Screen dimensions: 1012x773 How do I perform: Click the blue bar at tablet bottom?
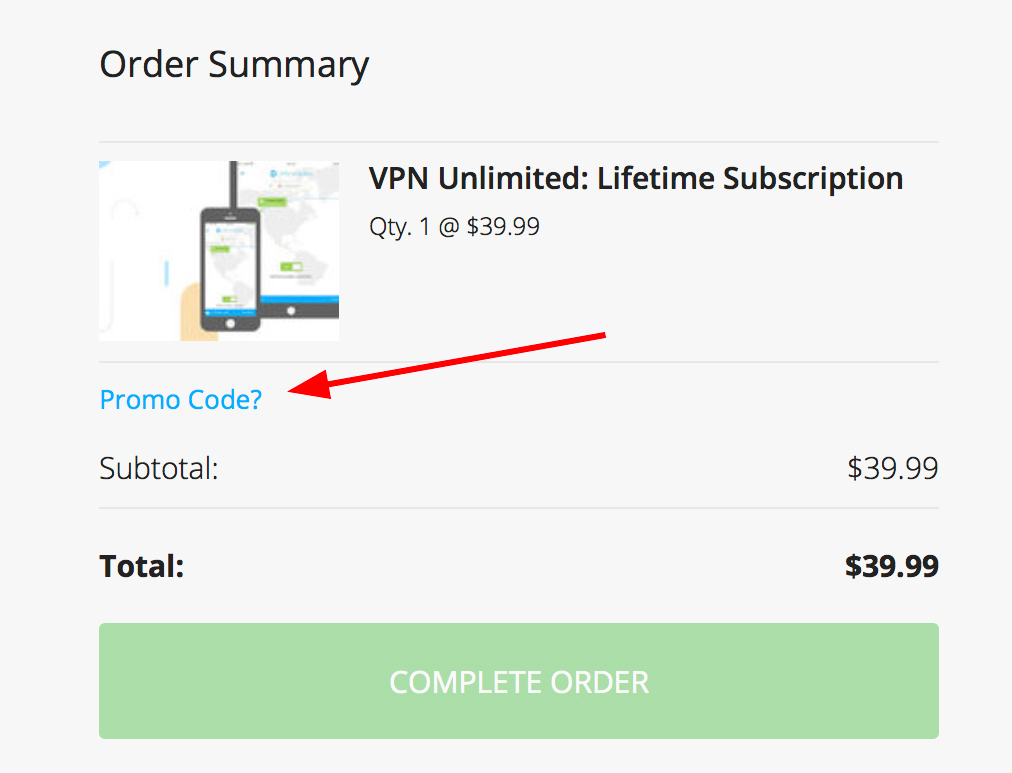[299, 299]
